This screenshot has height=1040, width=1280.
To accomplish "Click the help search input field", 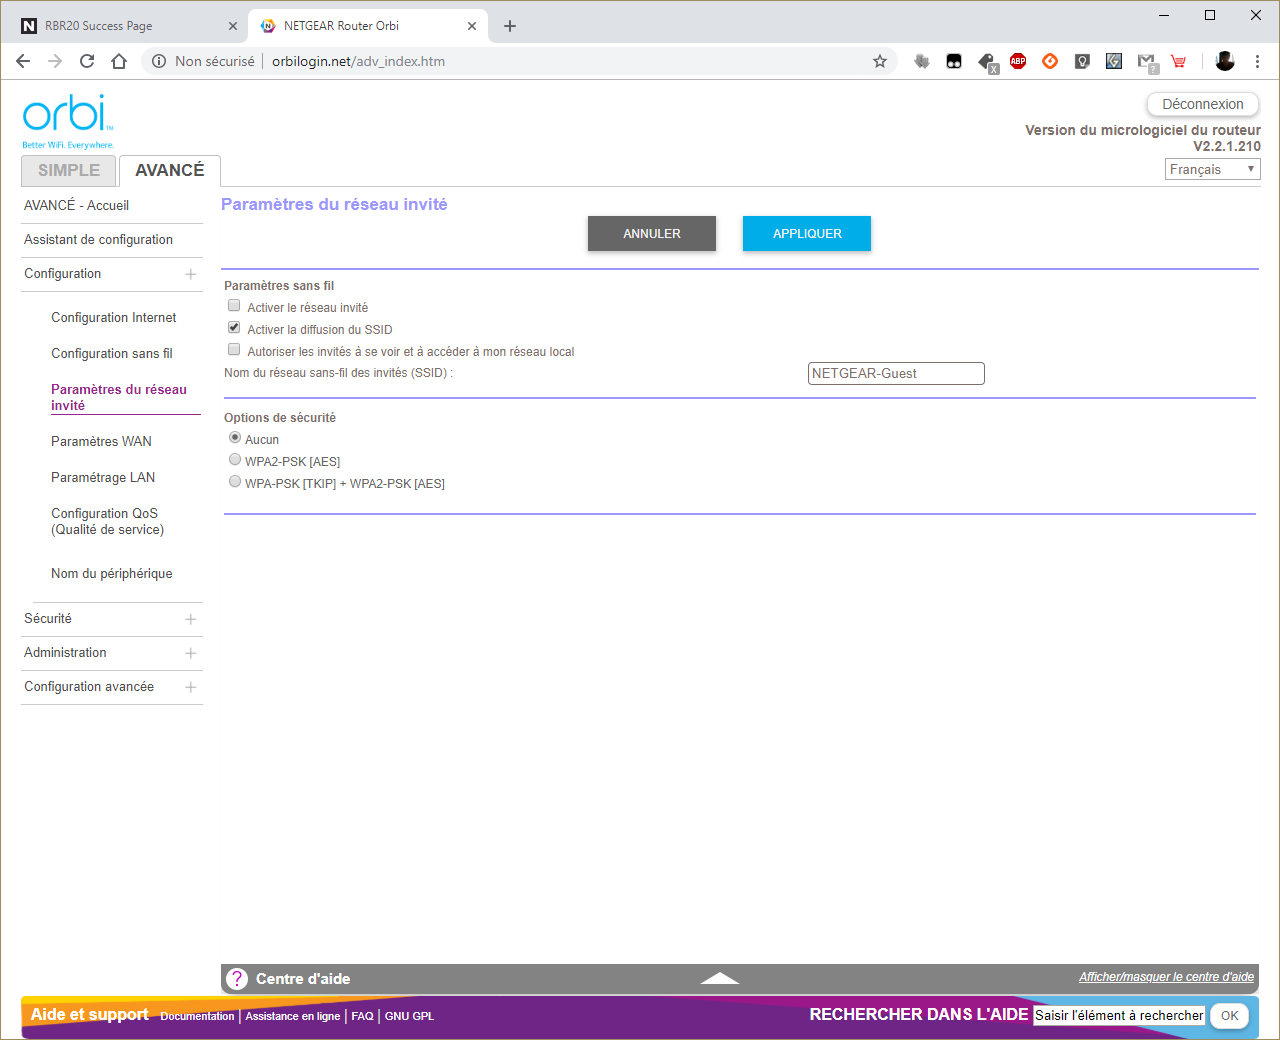I will 1119,1015.
